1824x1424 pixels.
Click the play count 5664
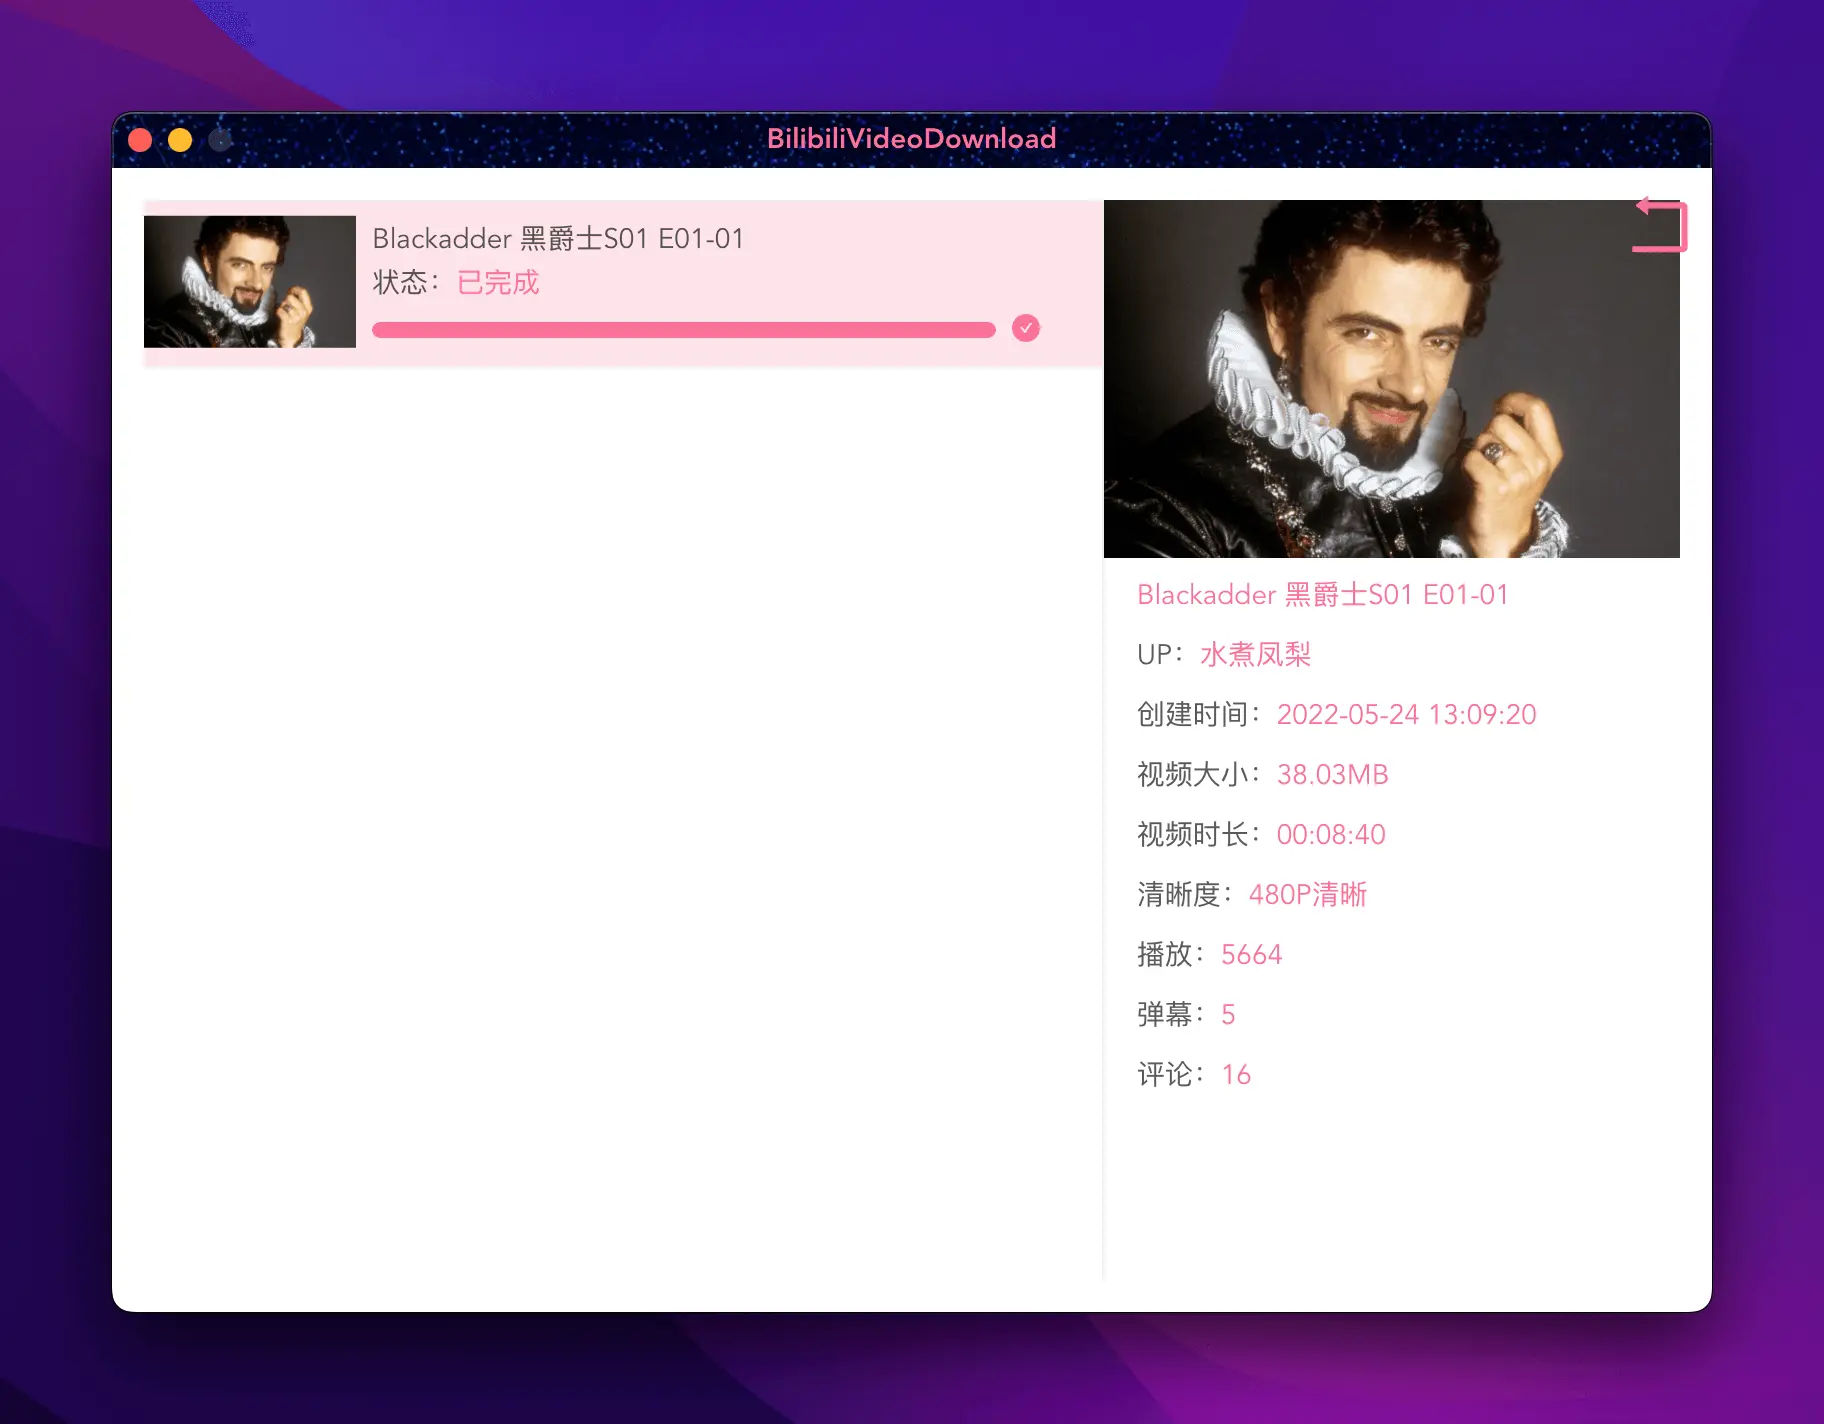tap(1251, 955)
